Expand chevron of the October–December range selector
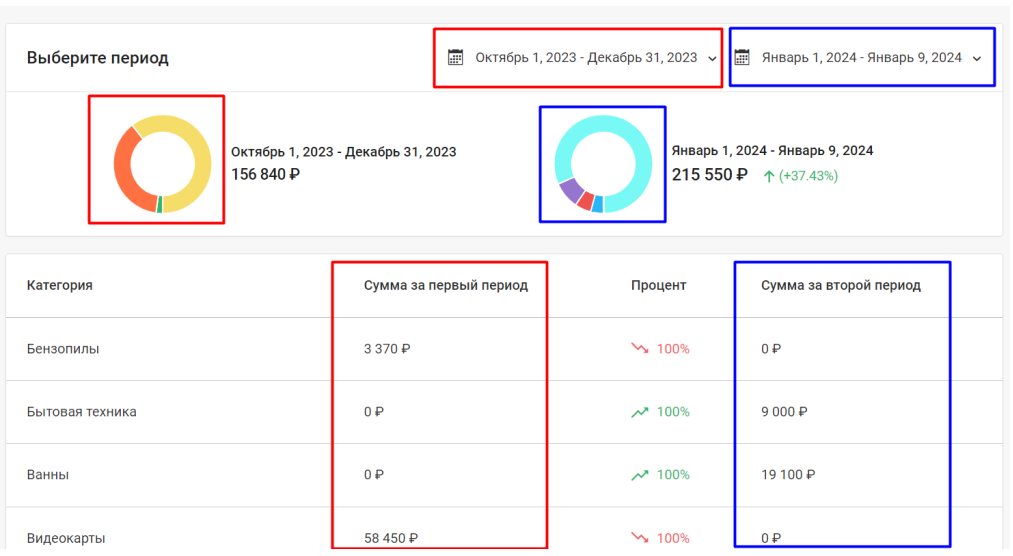This screenshot has height=556, width=1013. click(712, 59)
